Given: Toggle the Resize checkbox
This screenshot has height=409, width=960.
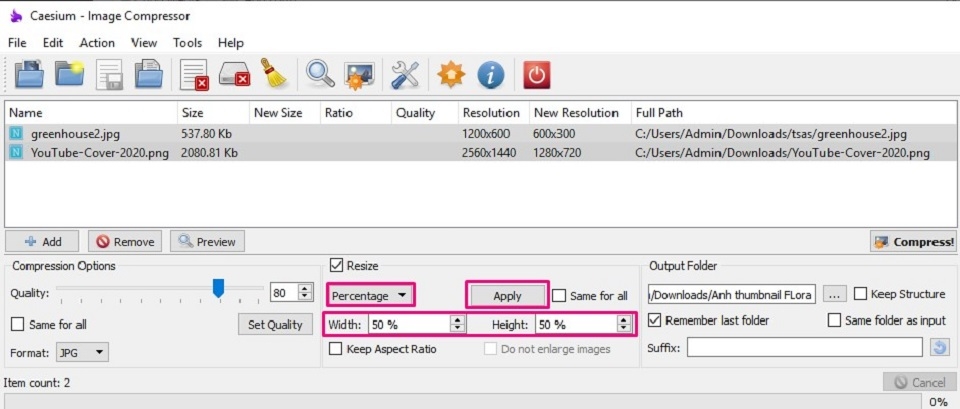Looking at the screenshot, I should (336, 265).
